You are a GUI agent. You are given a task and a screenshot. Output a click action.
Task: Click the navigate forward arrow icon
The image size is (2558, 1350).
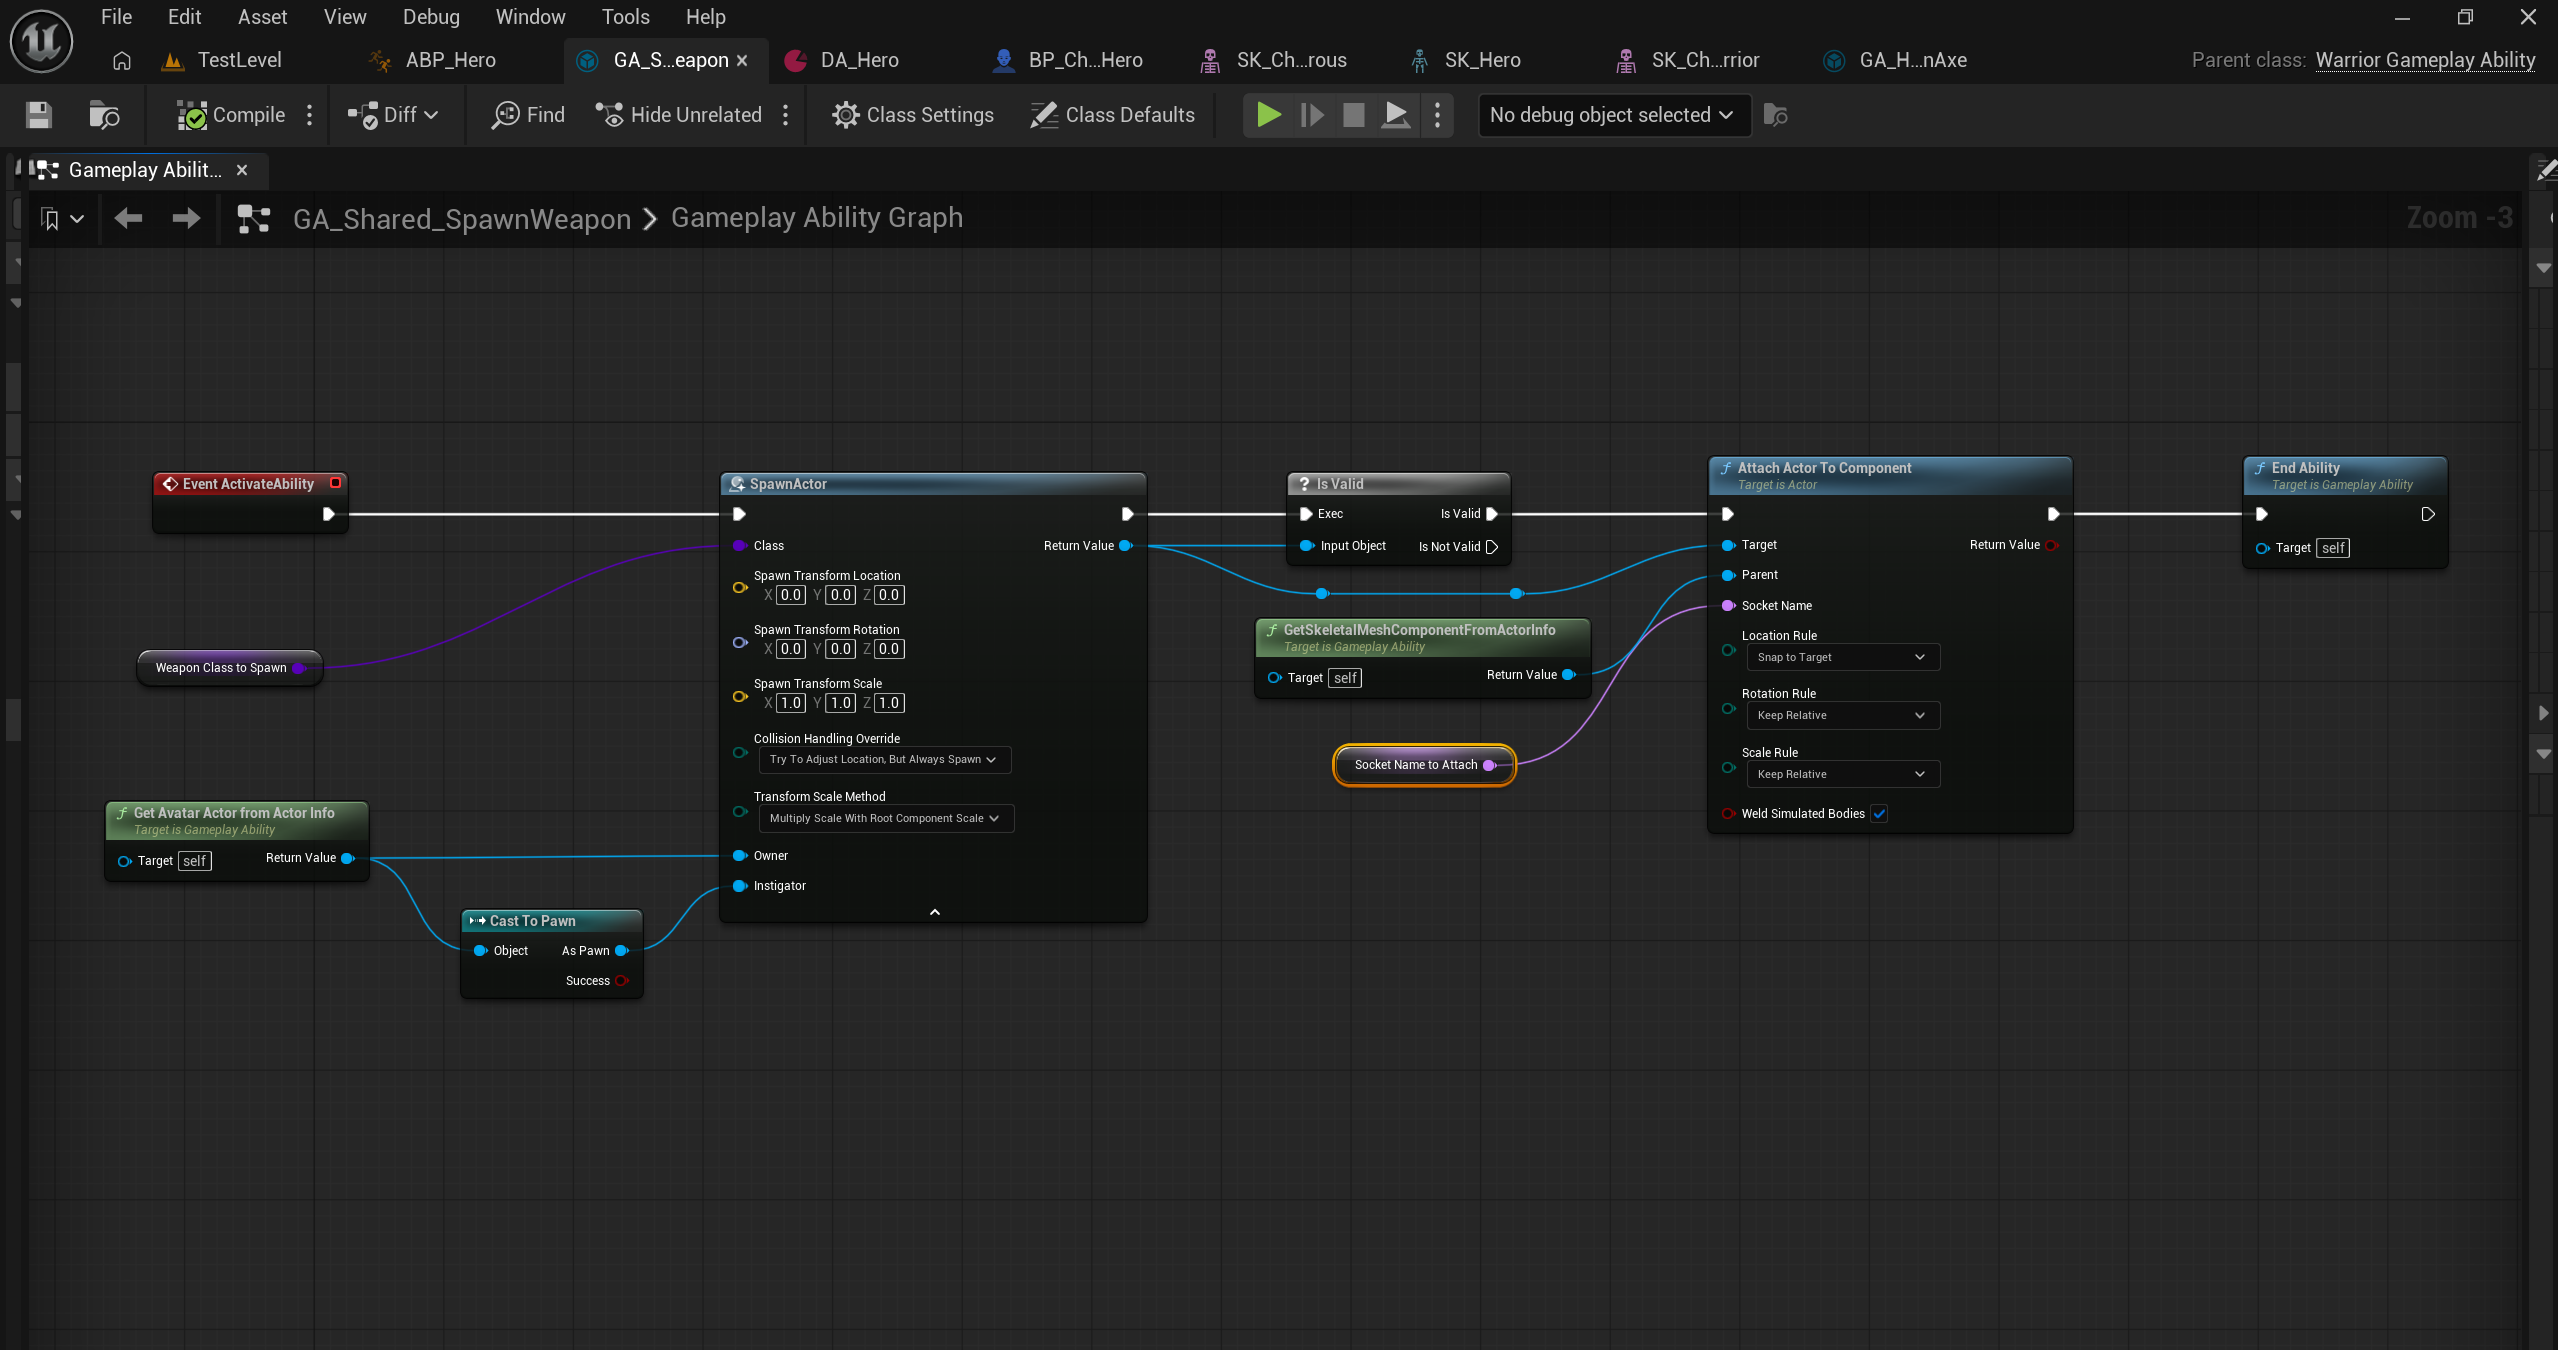(x=186, y=218)
